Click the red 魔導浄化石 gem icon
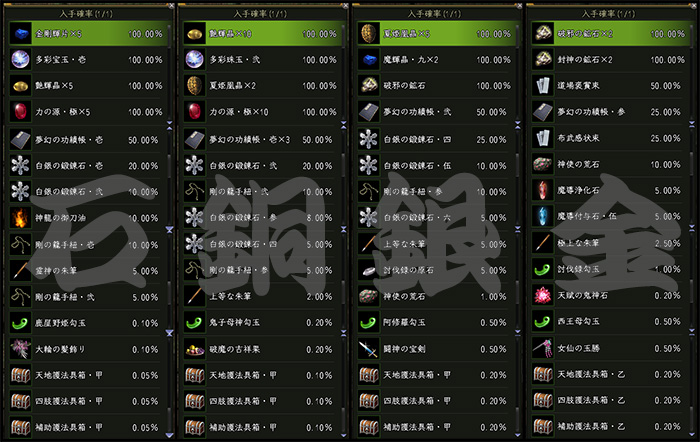The image size is (700, 442). coord(543,190)
